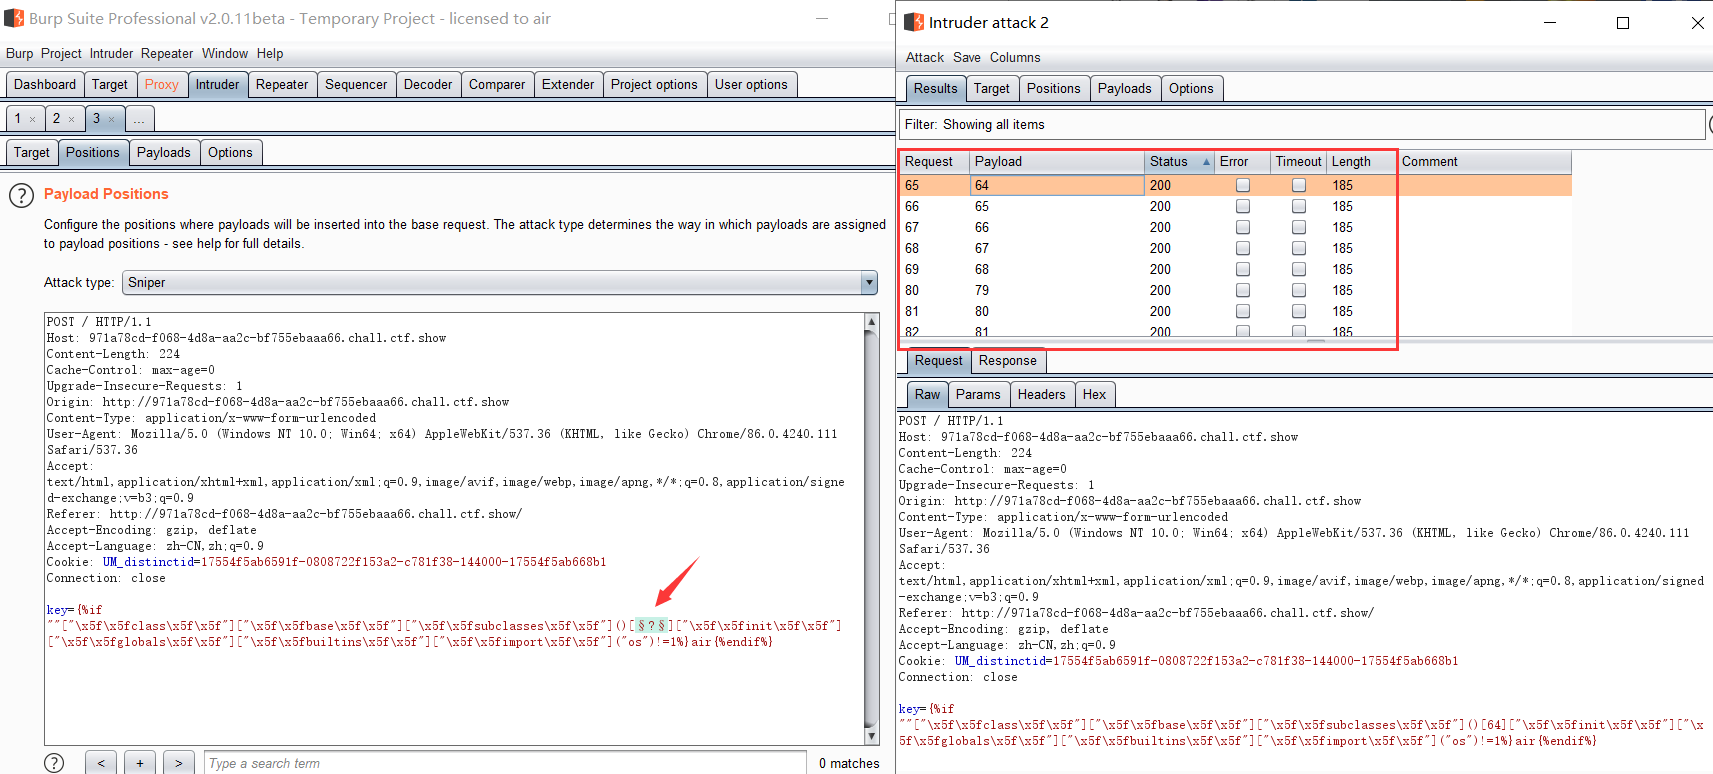The image size is (1713, 774).
Task: Toggle the Timeout checkbox for request 67
Action: [1299, 227]
